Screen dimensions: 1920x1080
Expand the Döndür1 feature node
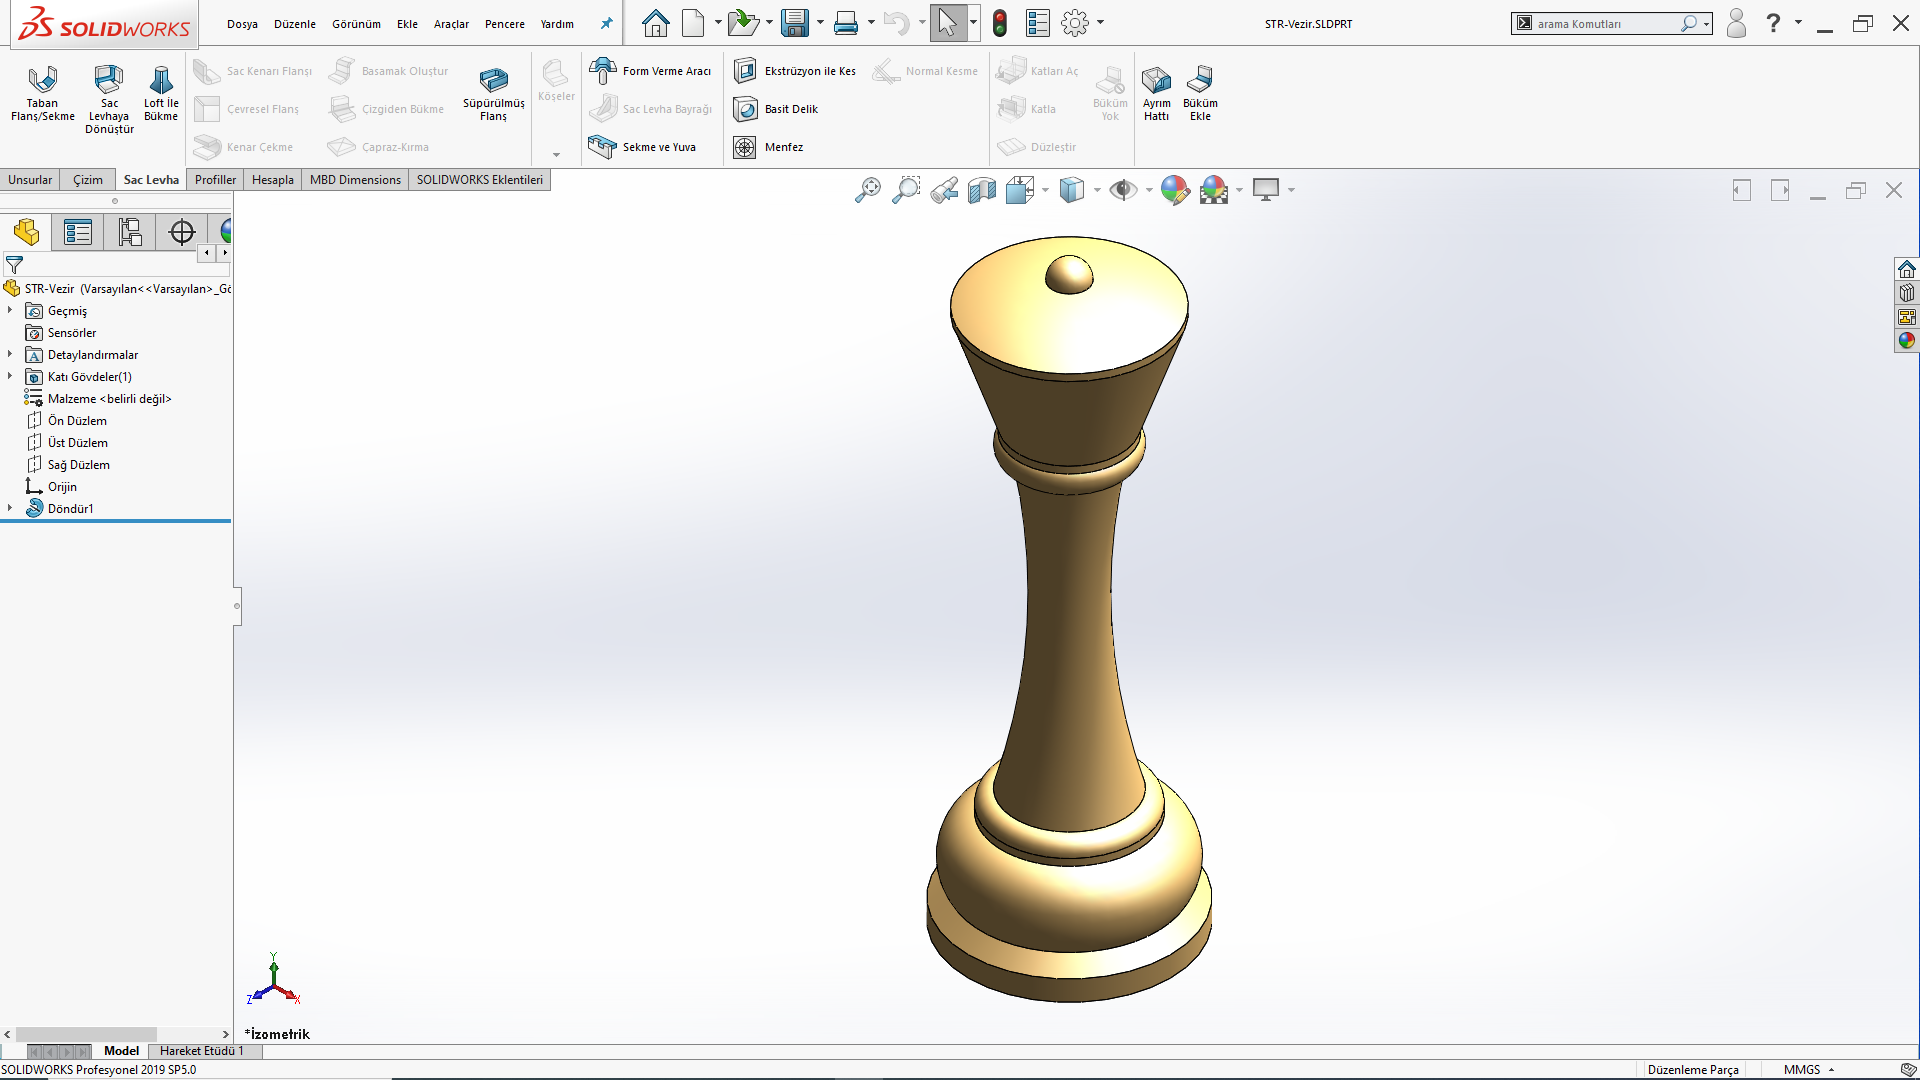[x=10, y=508]
